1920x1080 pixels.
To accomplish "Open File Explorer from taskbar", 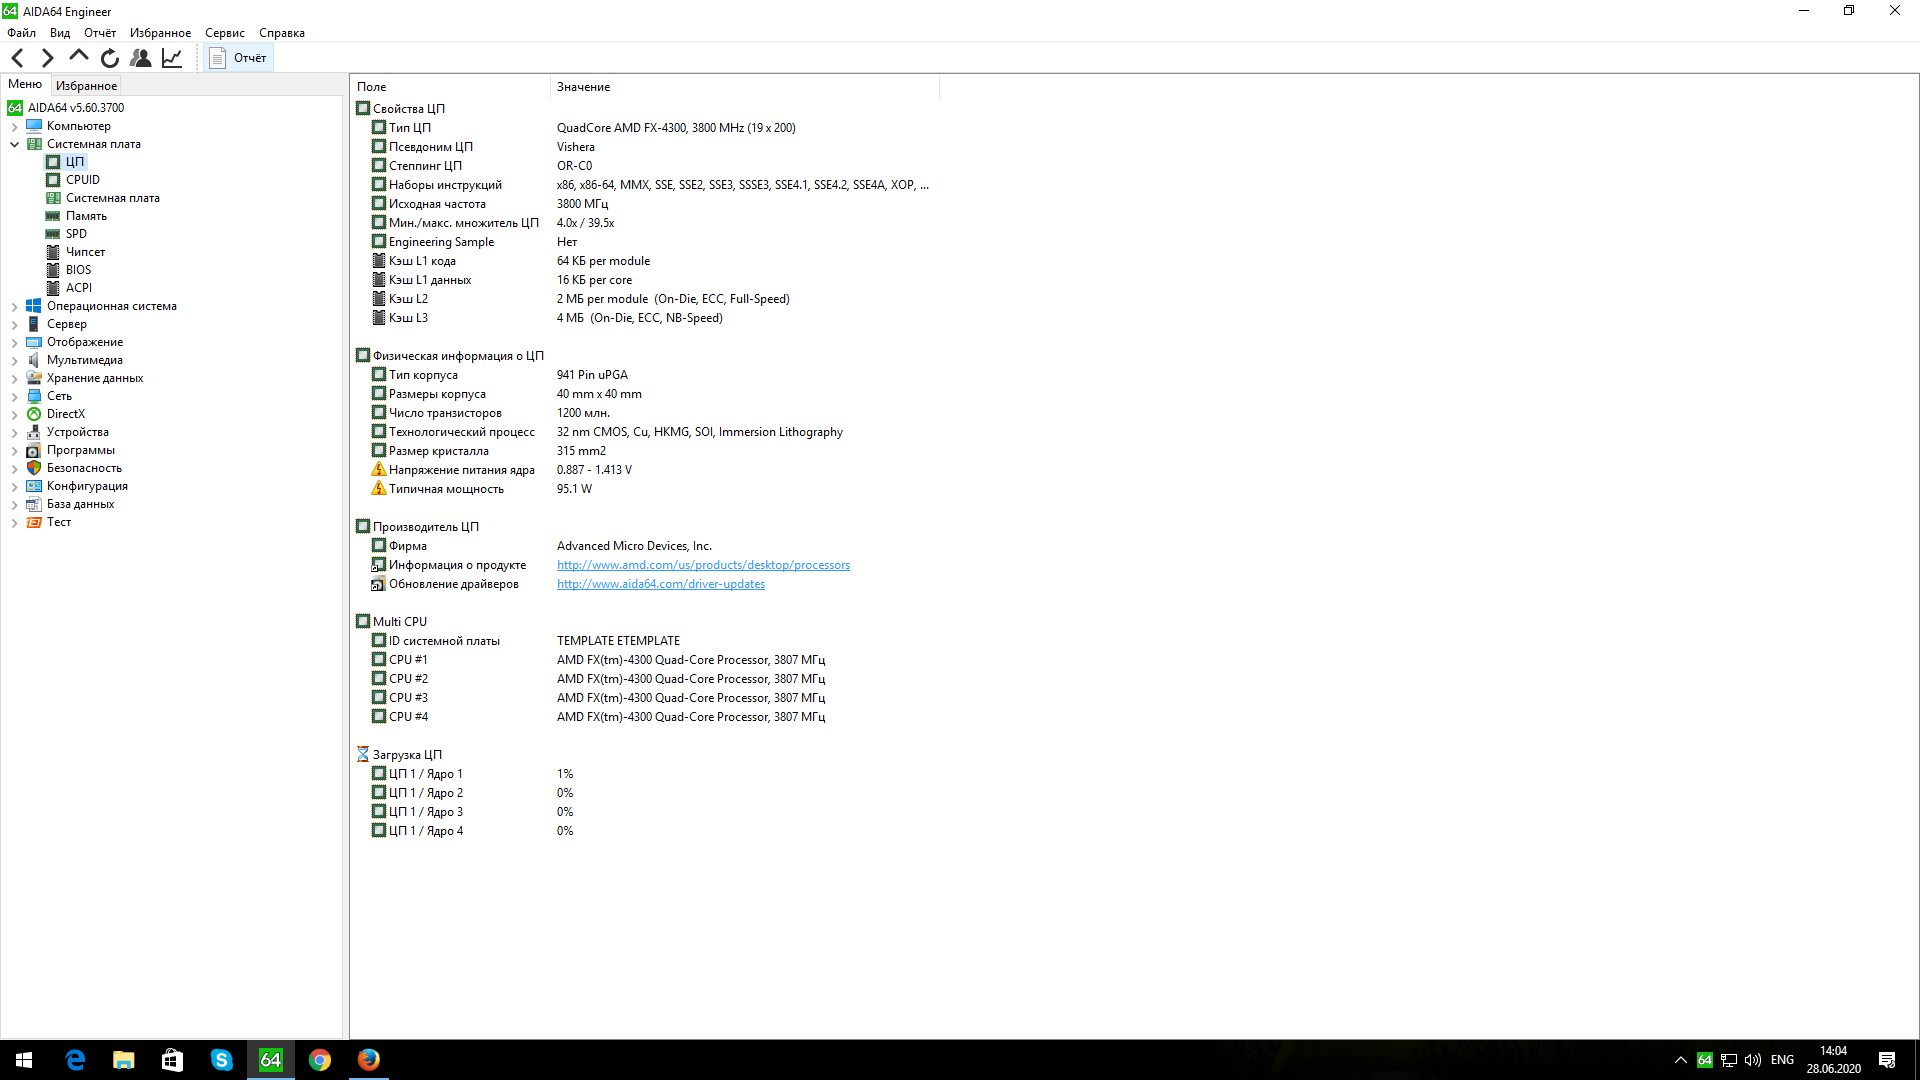I will [x=124, y=1060].
